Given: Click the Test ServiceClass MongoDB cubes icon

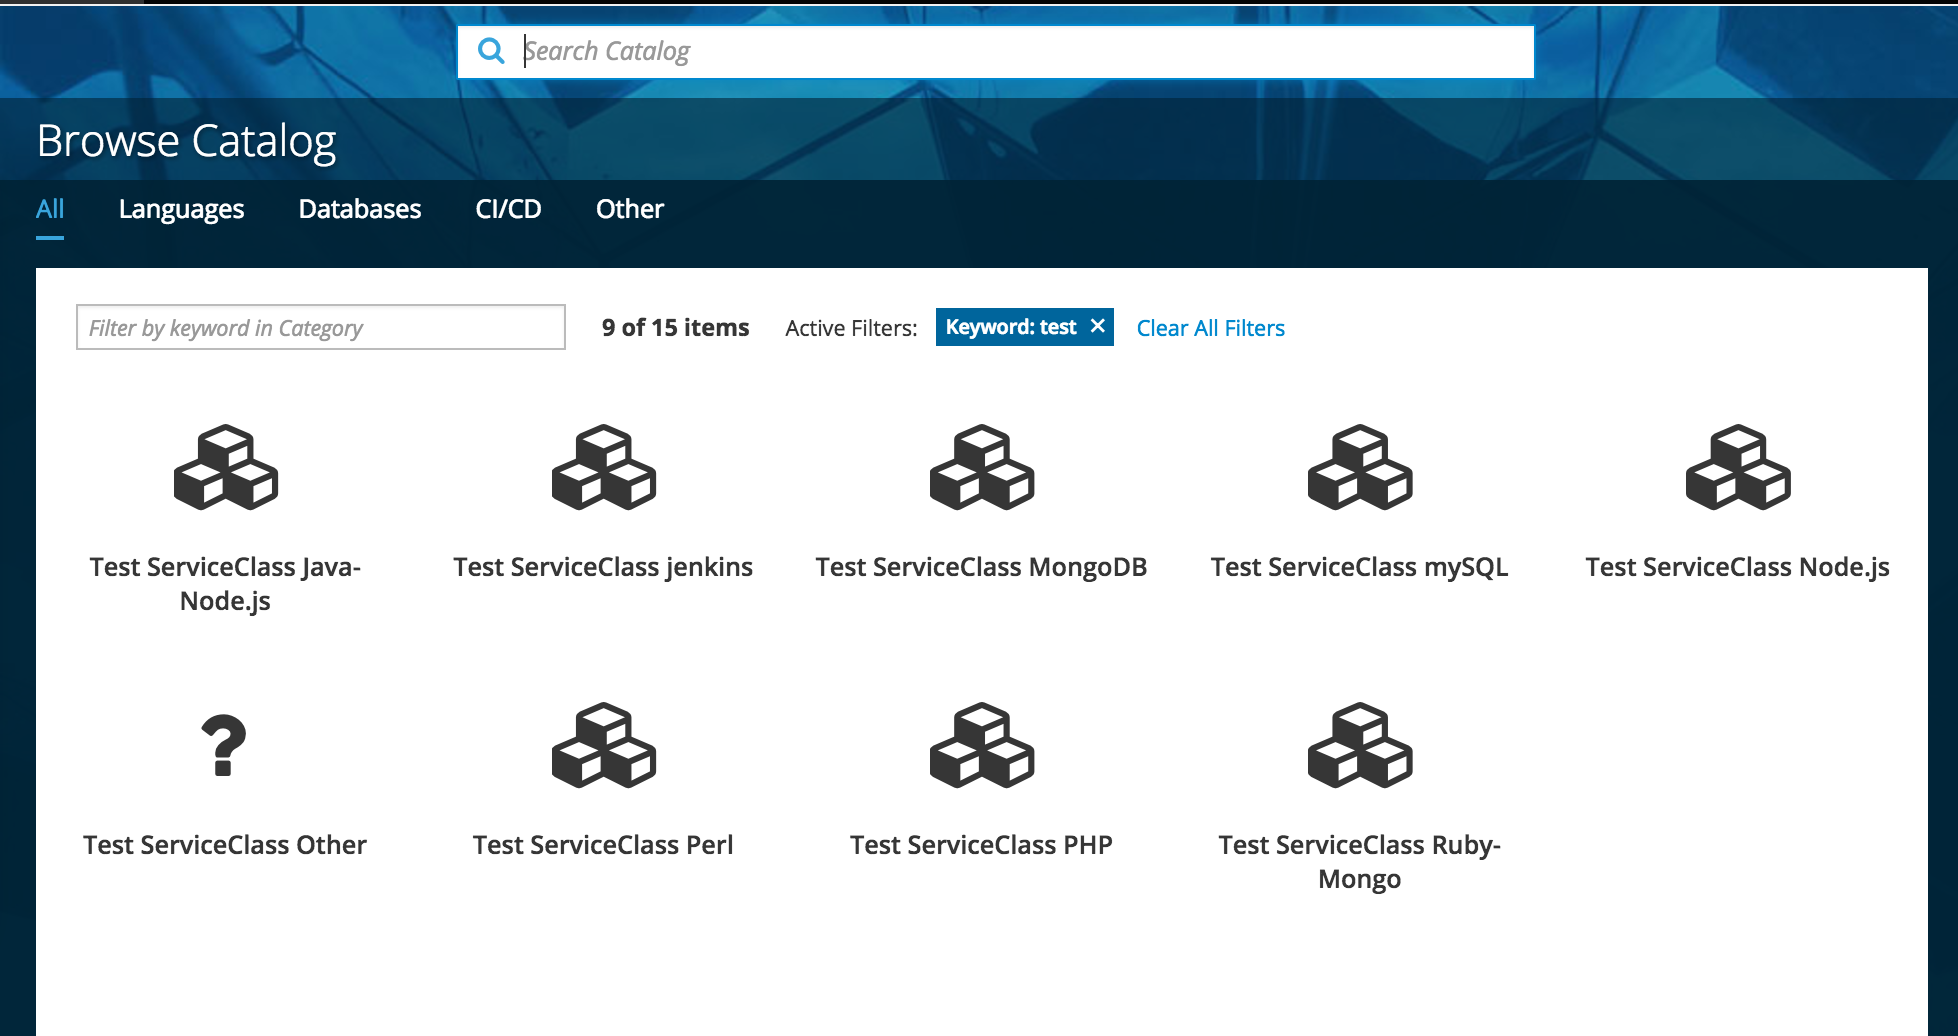Looking at the screenshot, I should point(981,467).
